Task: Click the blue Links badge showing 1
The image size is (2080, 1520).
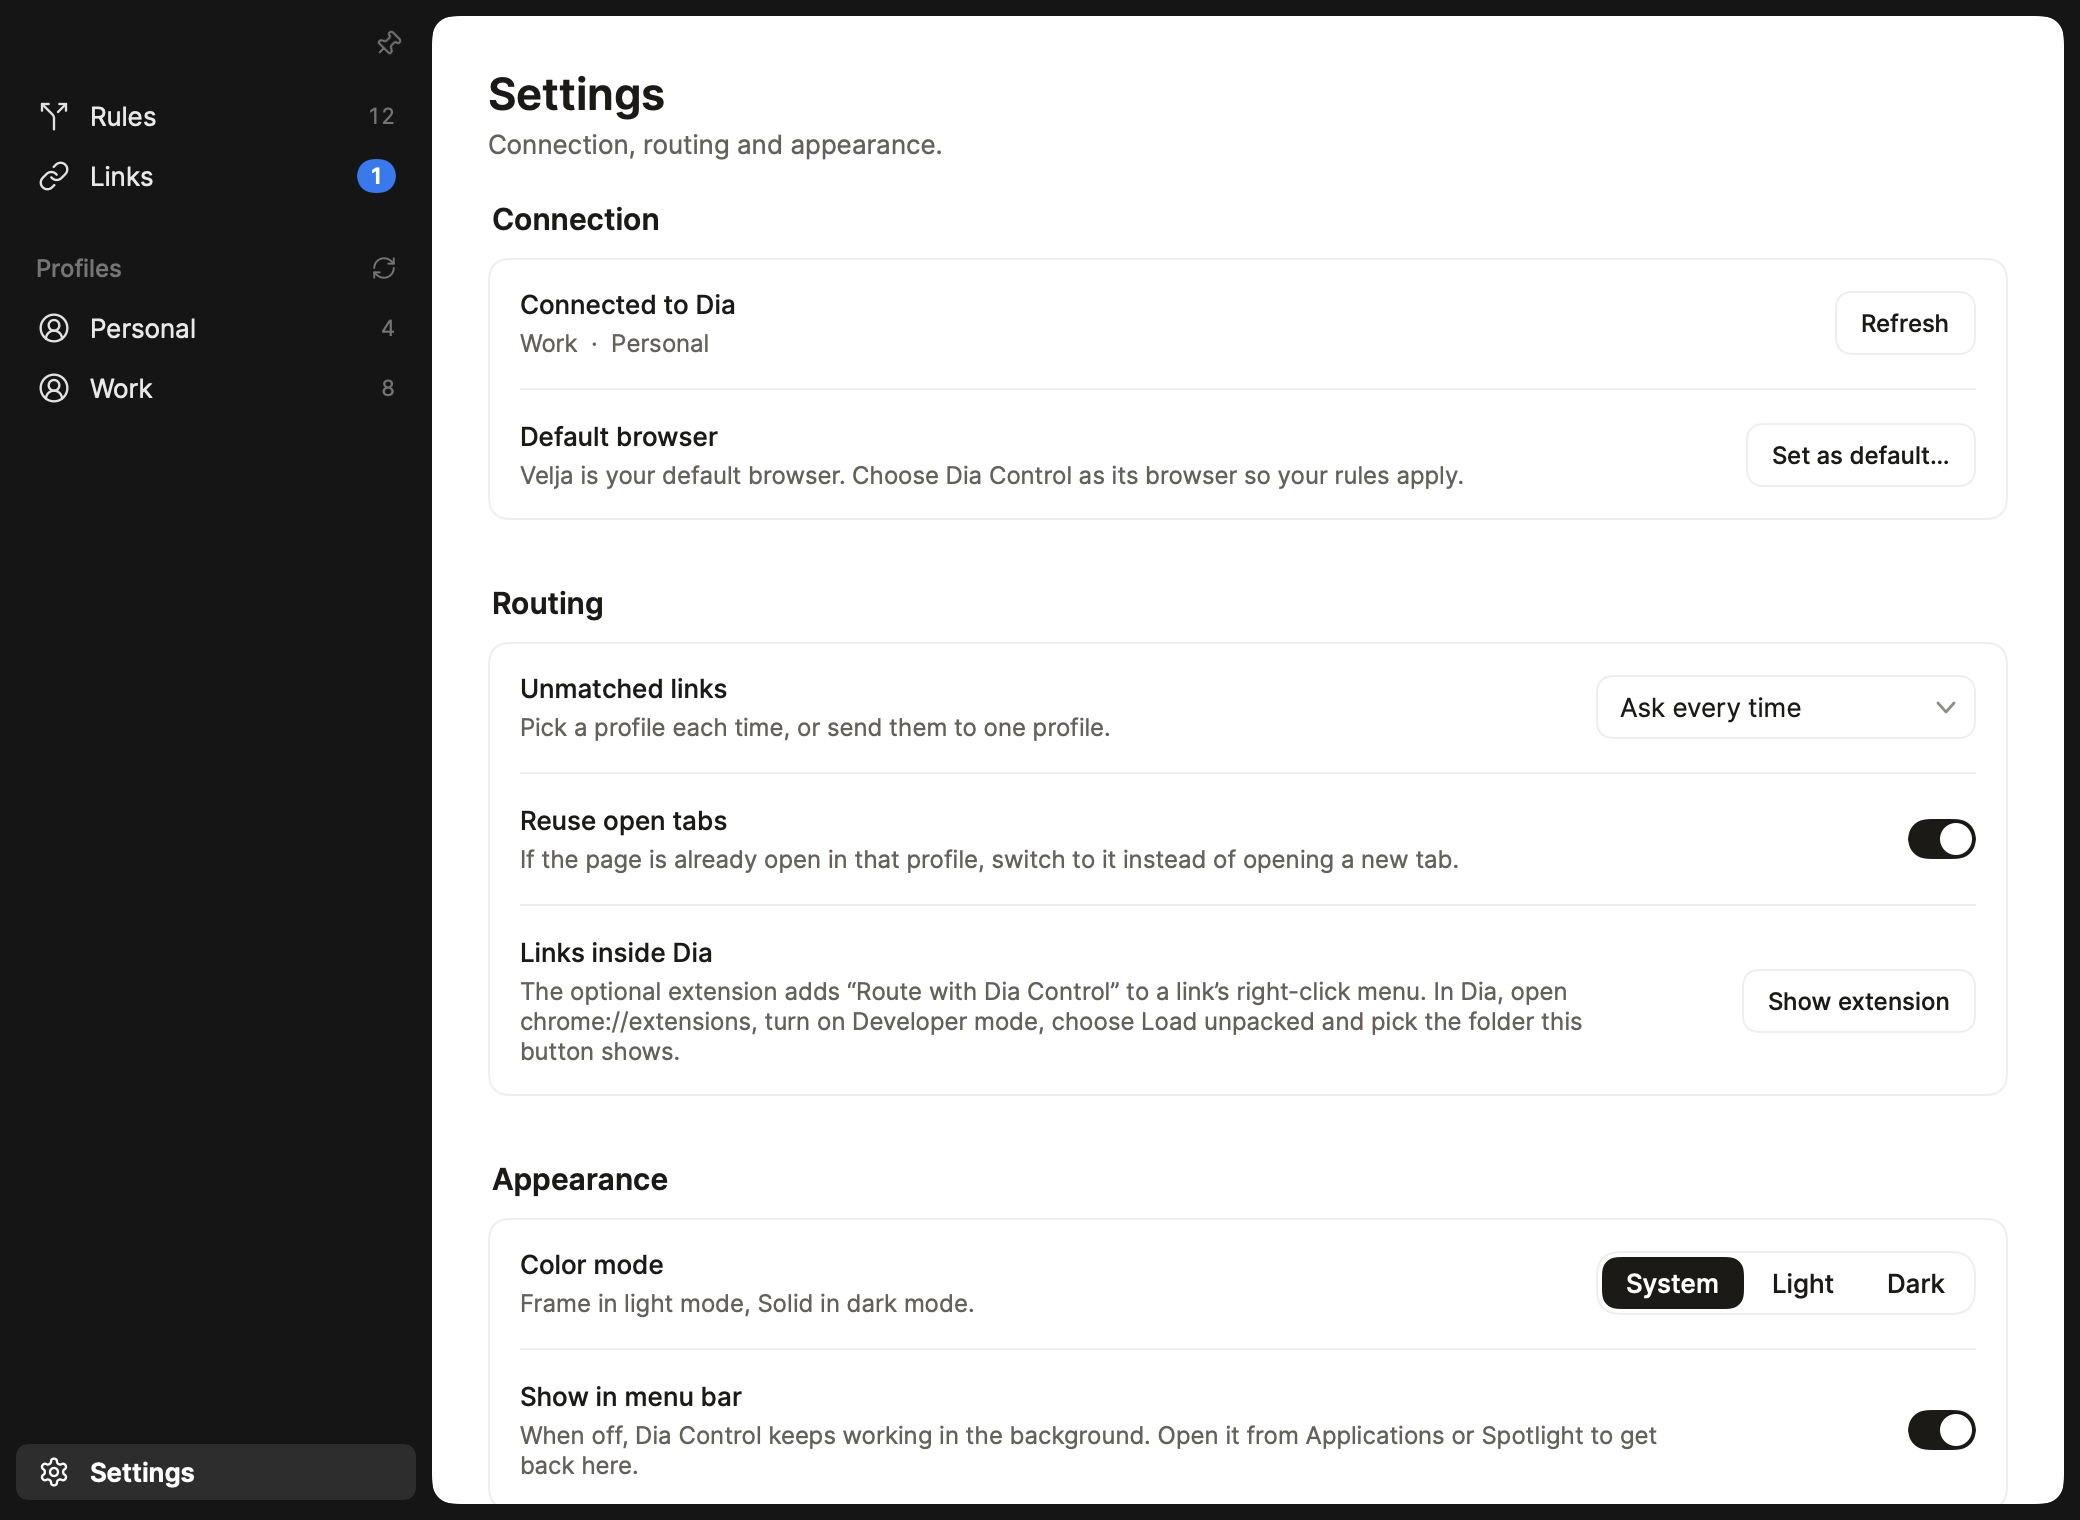Action: [x=376, y=176]
